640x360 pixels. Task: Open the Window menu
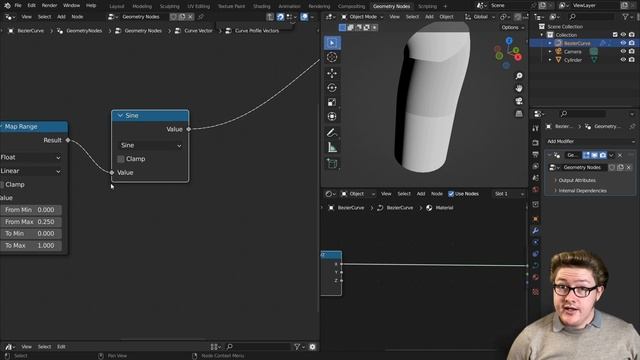click(x=71, y=6)
